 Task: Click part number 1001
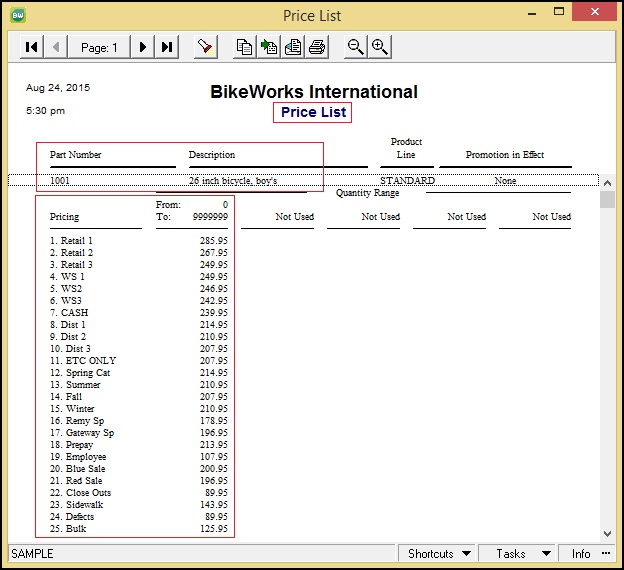(60, 180)
